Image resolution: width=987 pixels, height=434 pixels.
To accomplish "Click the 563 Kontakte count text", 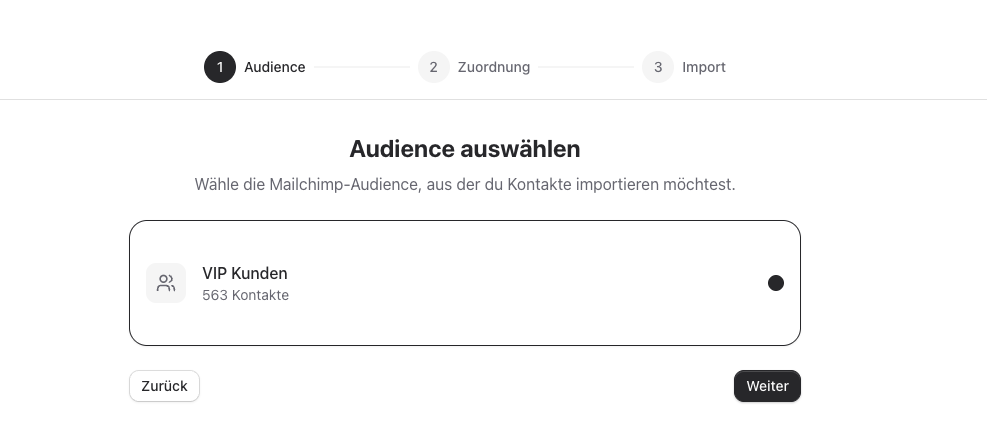I will click(x=245, y=295).
